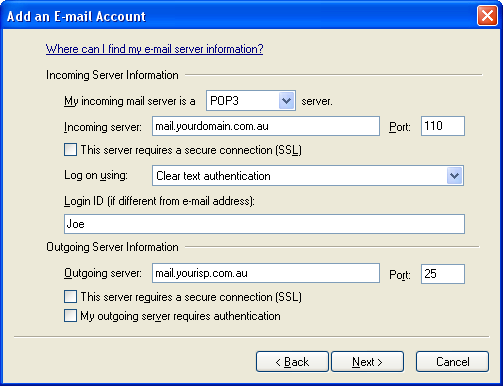Viewport: 503px width, 386px height.
Task: Open the Clear text authentication dropdown arrow
Action: coord(454,176)
